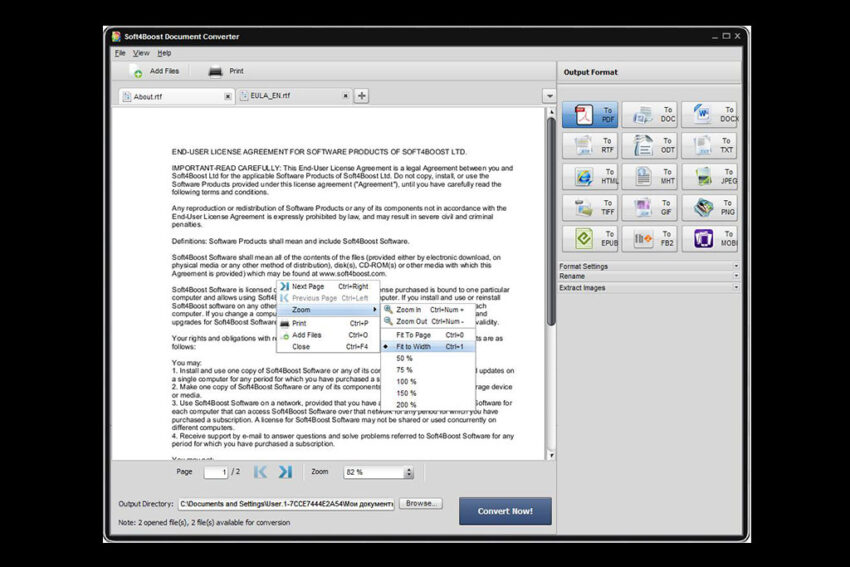Click the Print toolbar button
Image resolution: width=850 pixels, height=567 pixels.
click(226, 71)
